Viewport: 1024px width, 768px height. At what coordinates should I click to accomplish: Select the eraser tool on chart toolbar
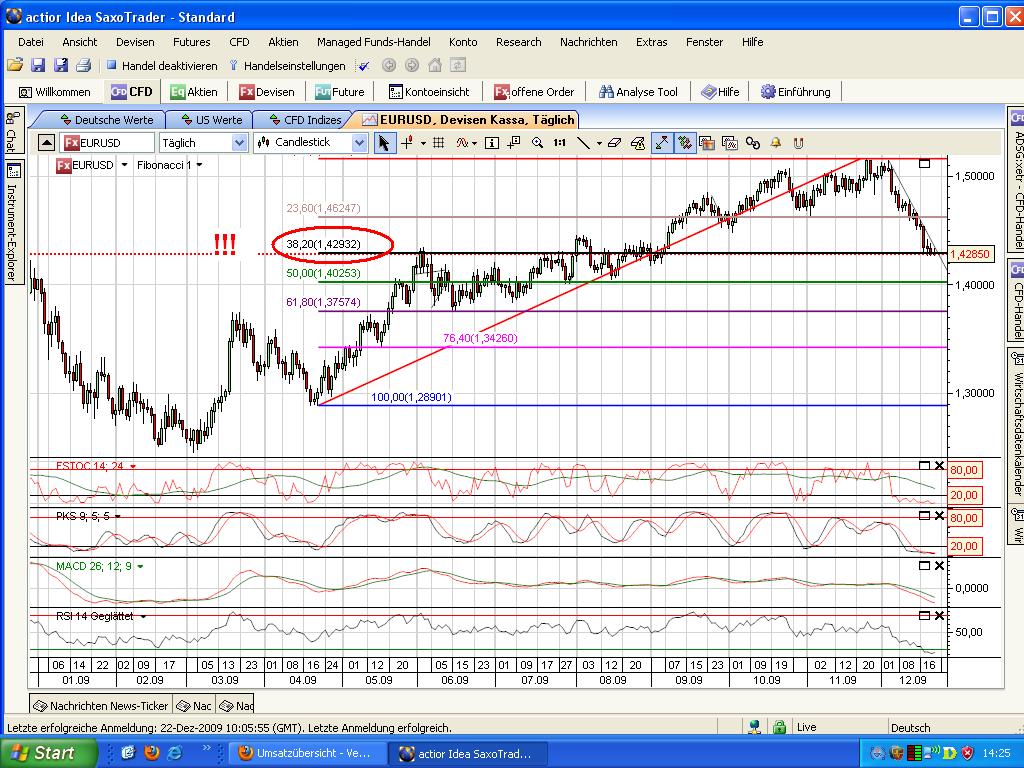coord(616,142)
